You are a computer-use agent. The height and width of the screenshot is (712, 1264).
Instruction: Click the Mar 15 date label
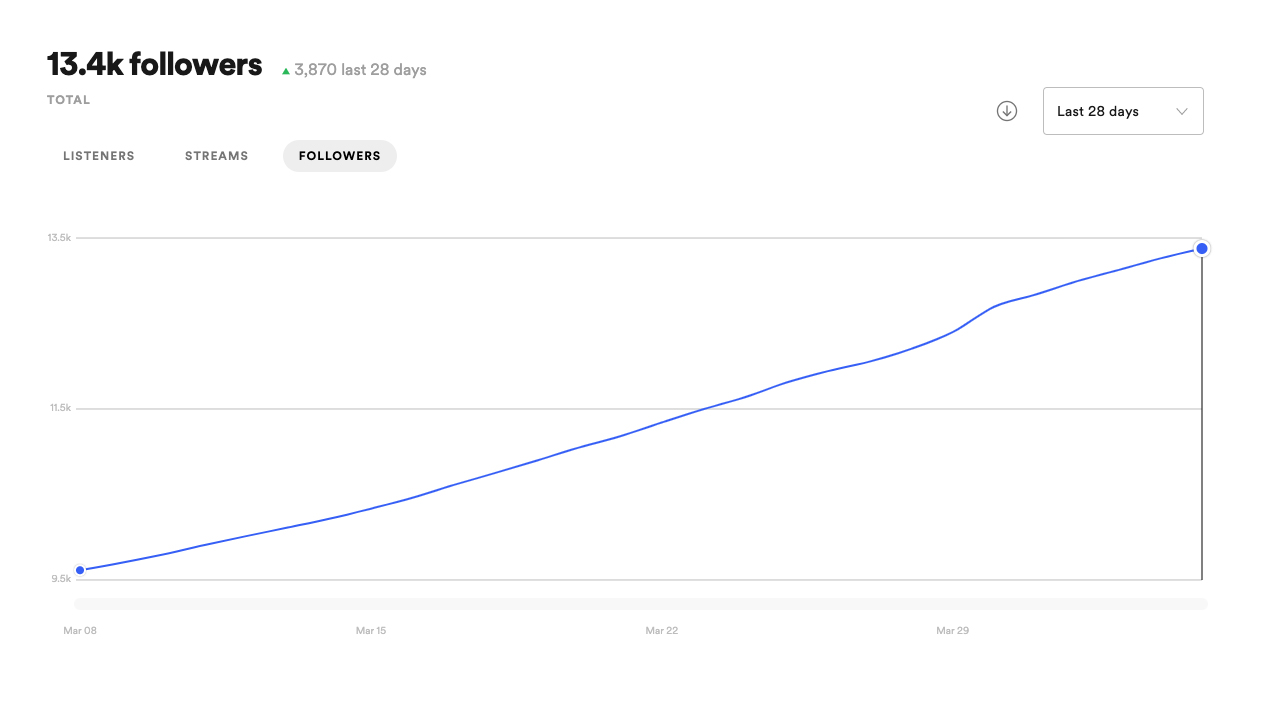coord(371,631)
